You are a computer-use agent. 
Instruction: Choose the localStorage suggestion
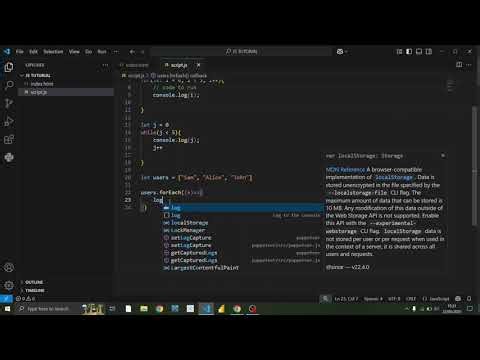[242, 223]
